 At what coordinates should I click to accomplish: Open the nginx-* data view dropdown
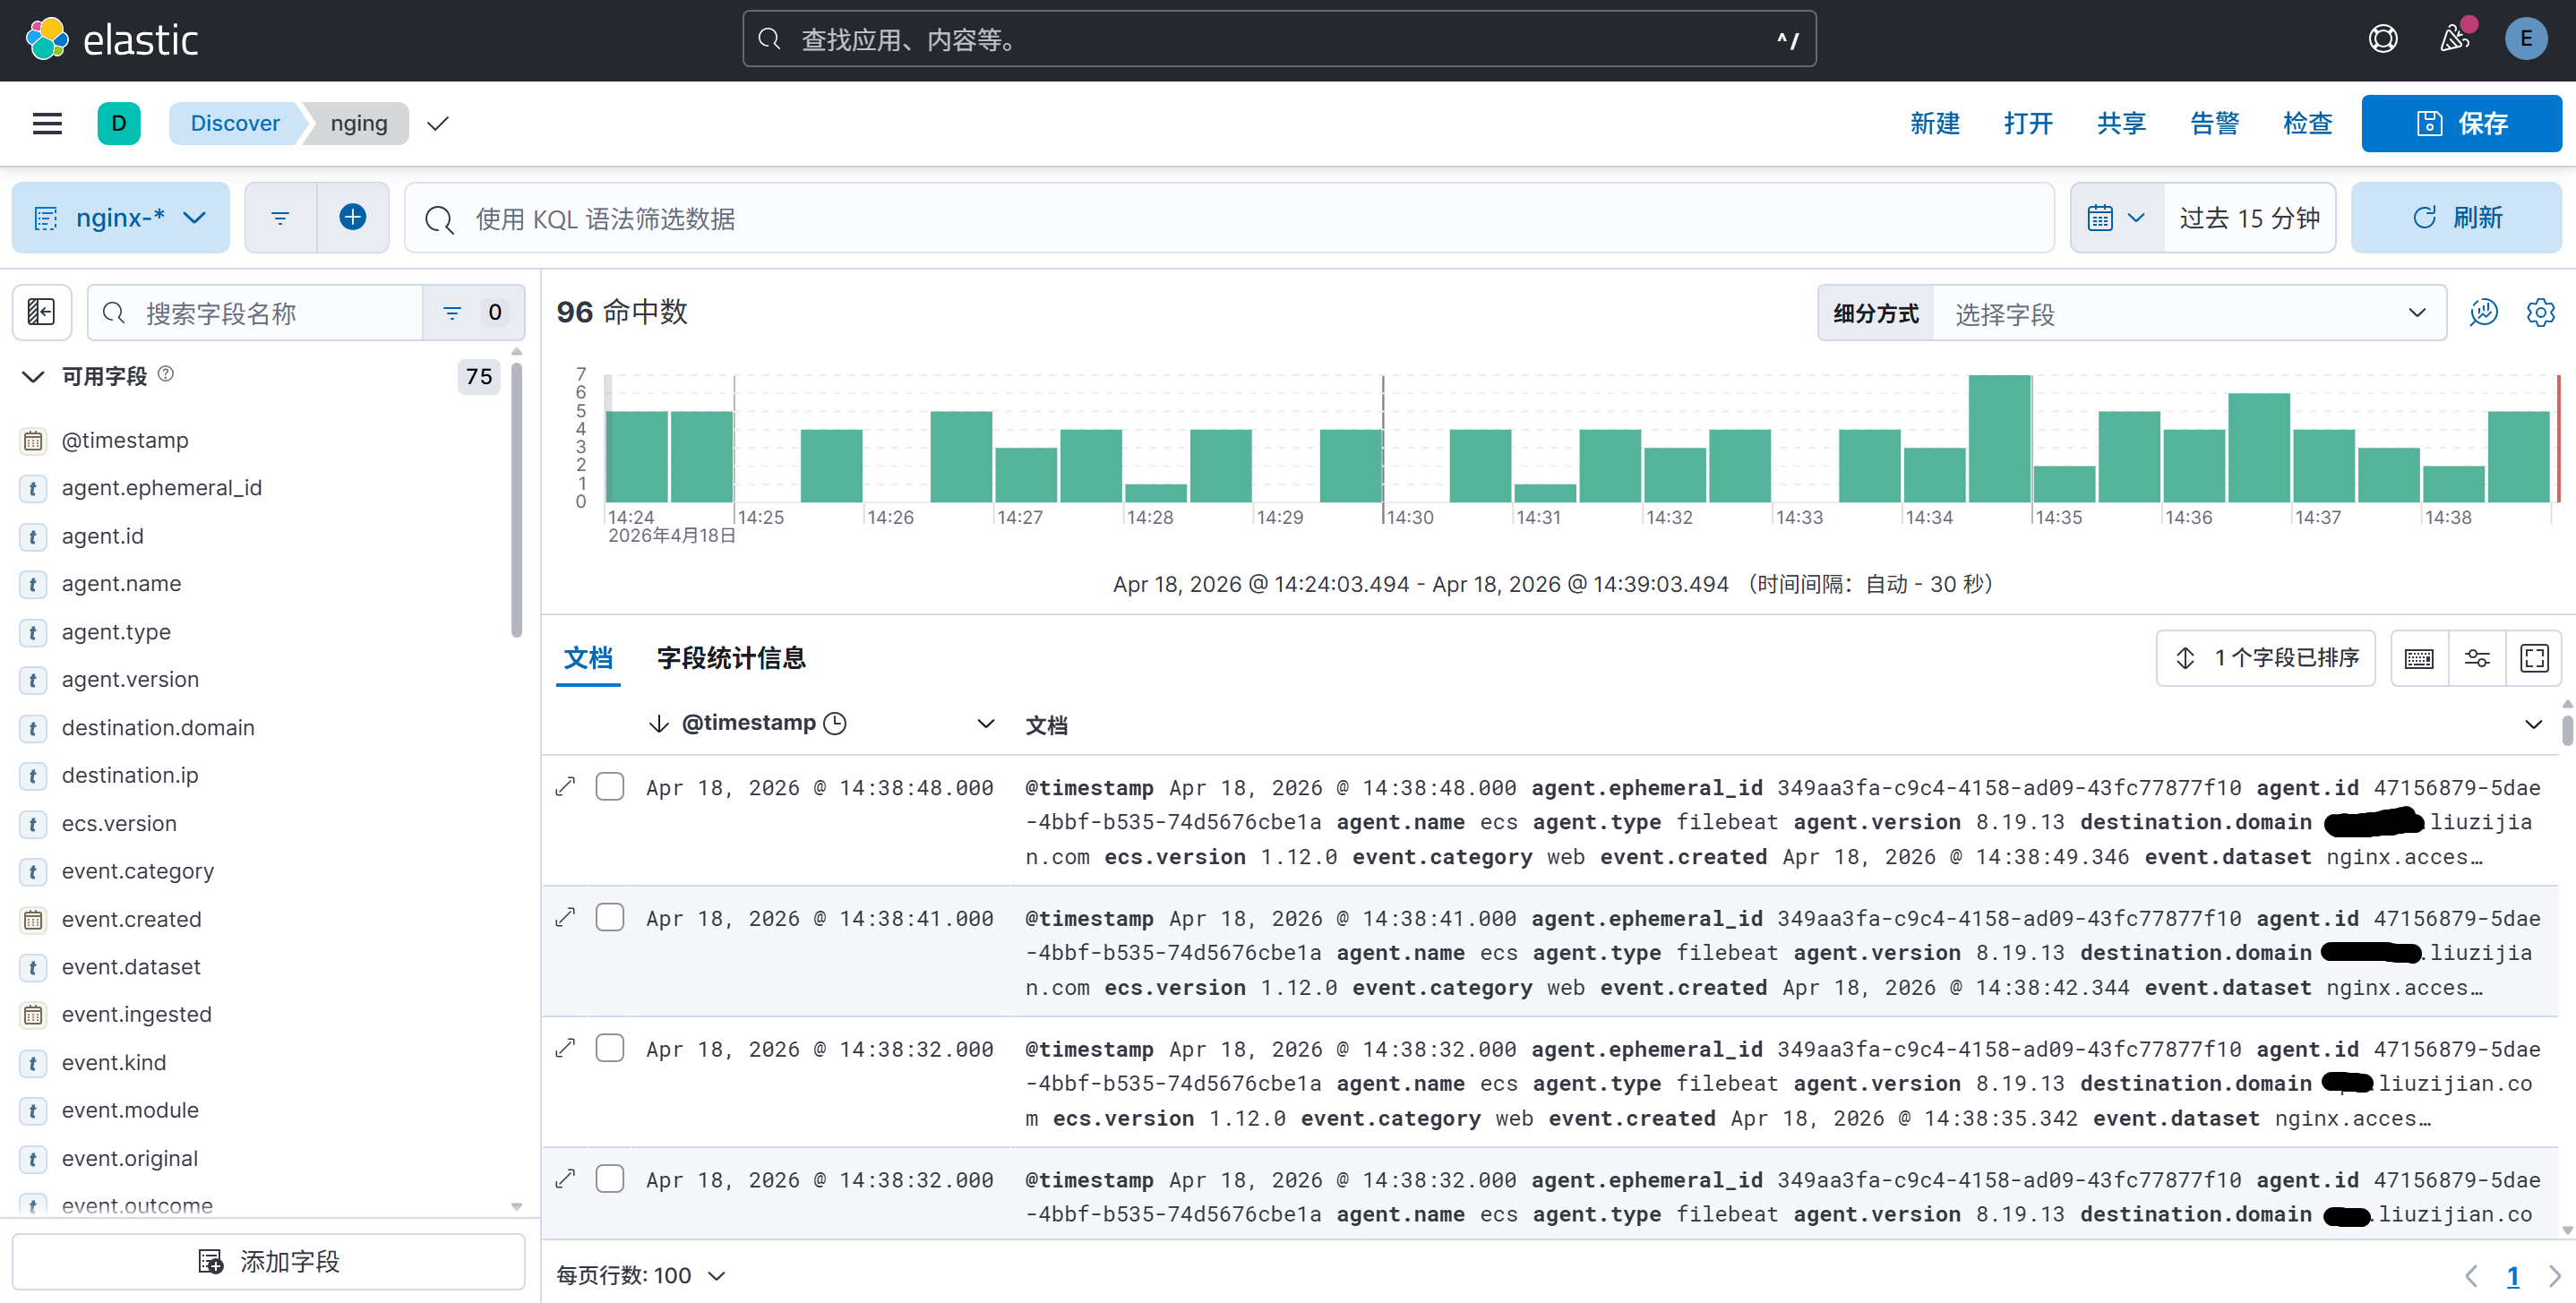pyautogui.click(x=121, y=217)
